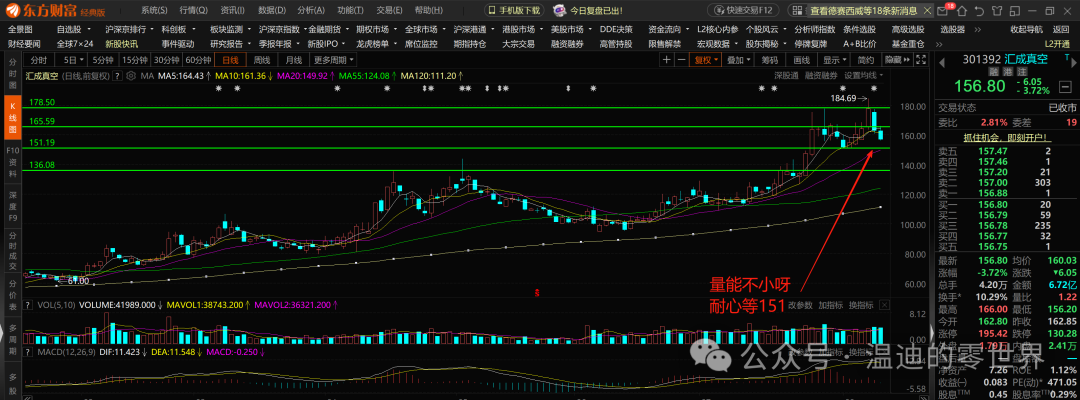Switch to 分时 chart period tab

(x=39, y=60)
